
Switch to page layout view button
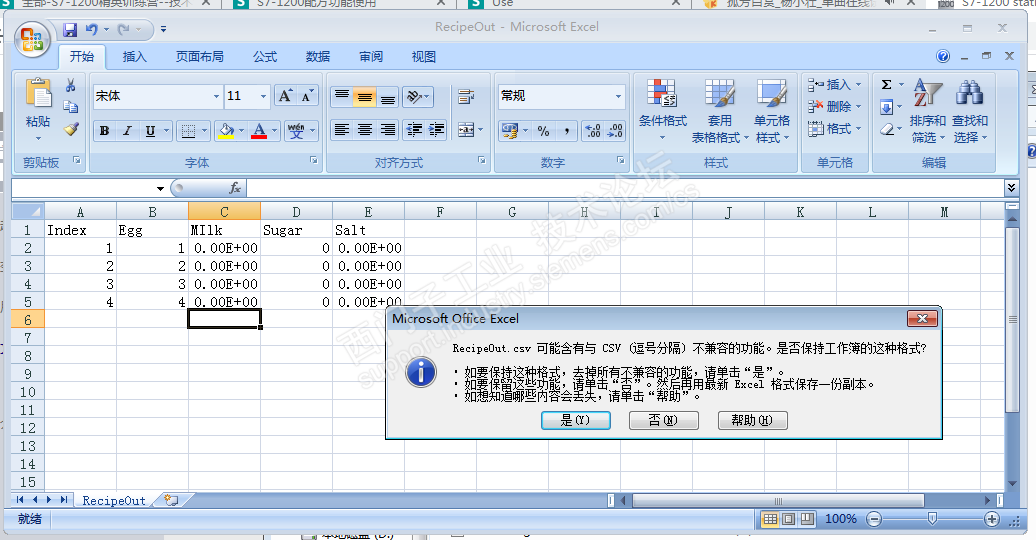click(x=789, y=520)
